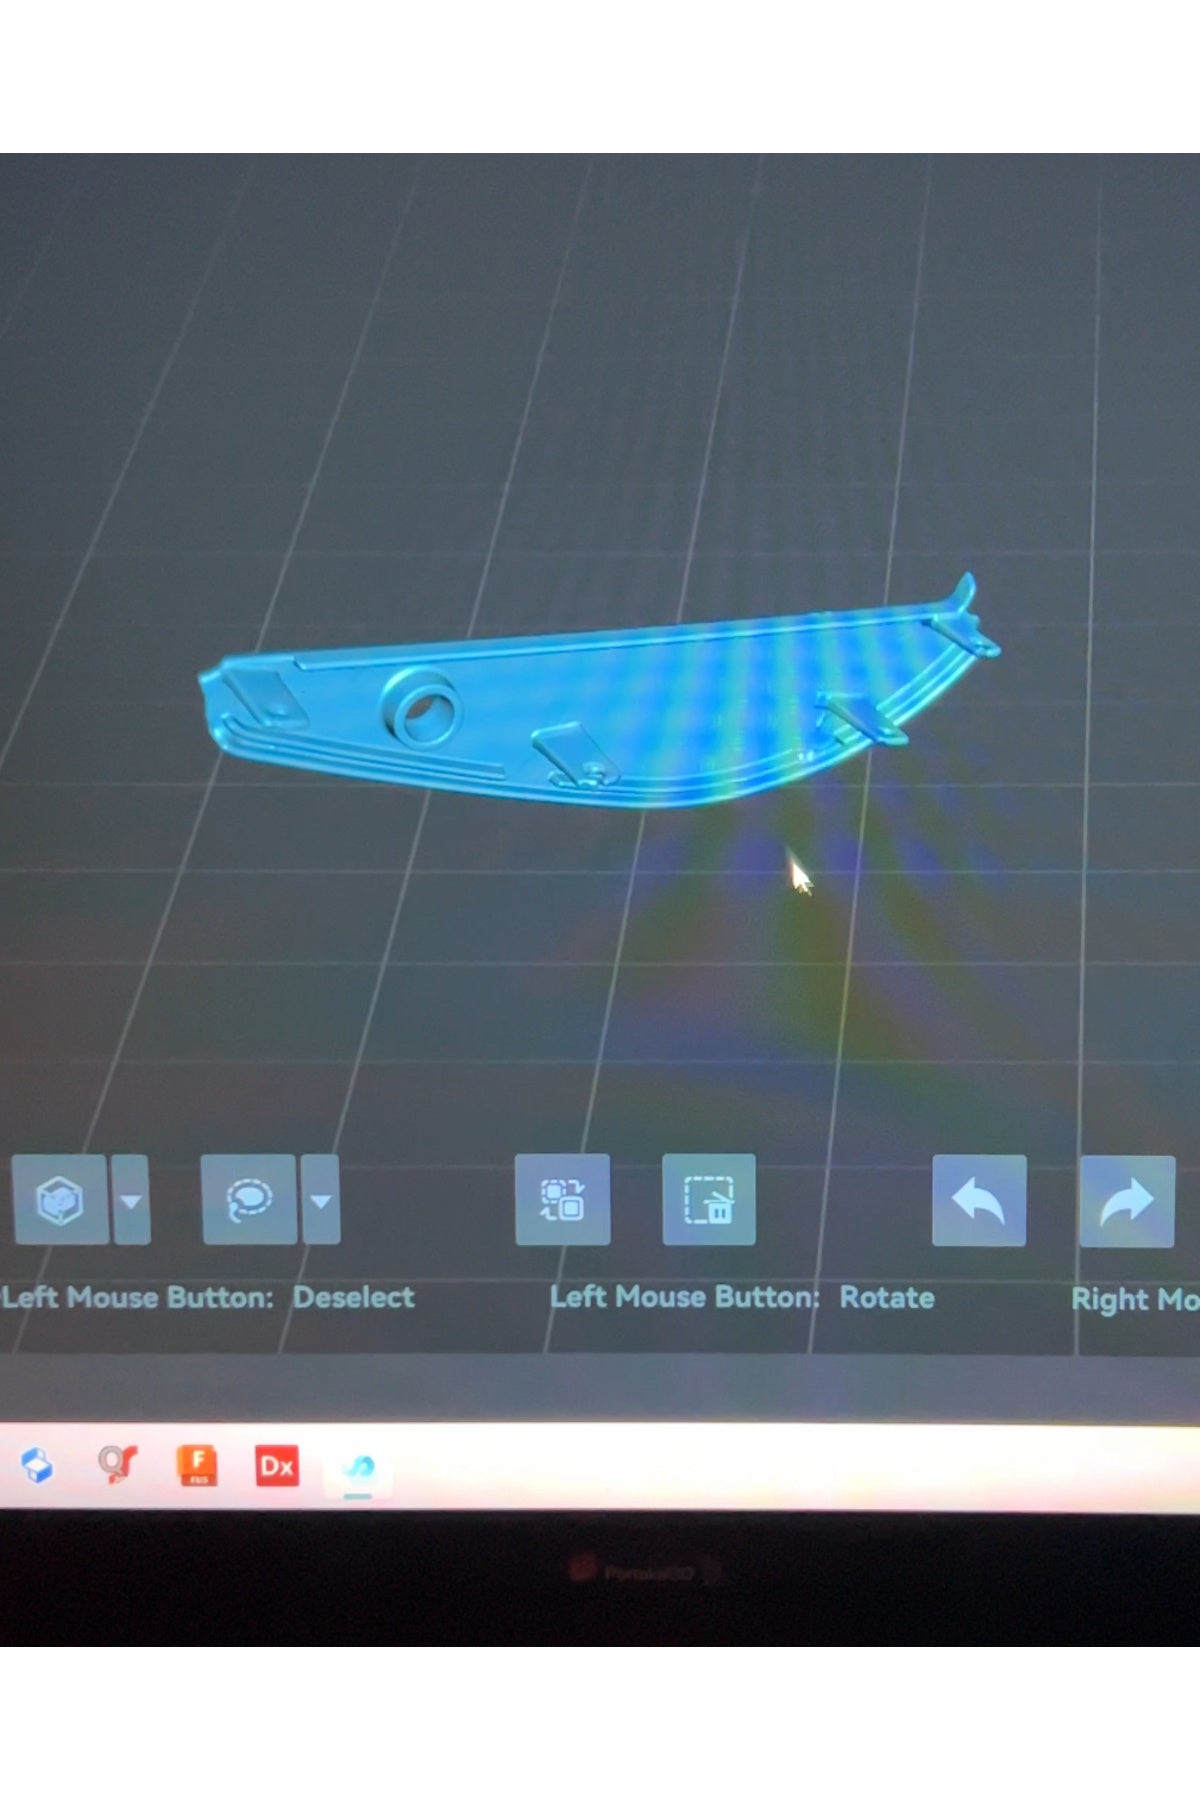Open the blue box app in taskbar

pyautogui.click(x=38, y=1466)
